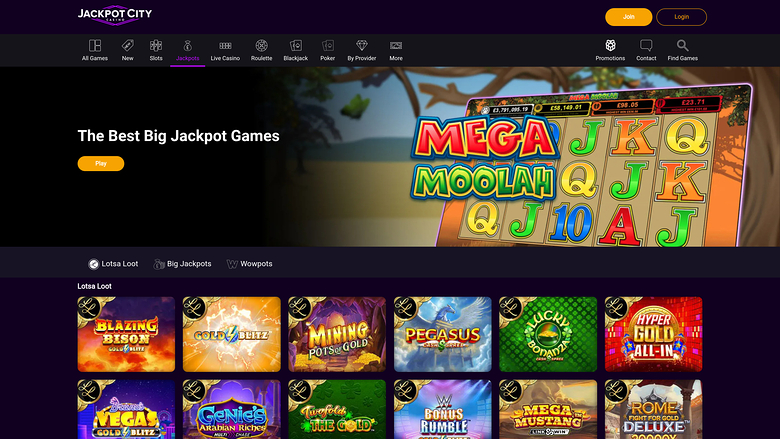Open the Blazing Bison Gold Blitz game
Viewport: 780px width, 439px height.
pyautogui.click(x=126, y=334)
